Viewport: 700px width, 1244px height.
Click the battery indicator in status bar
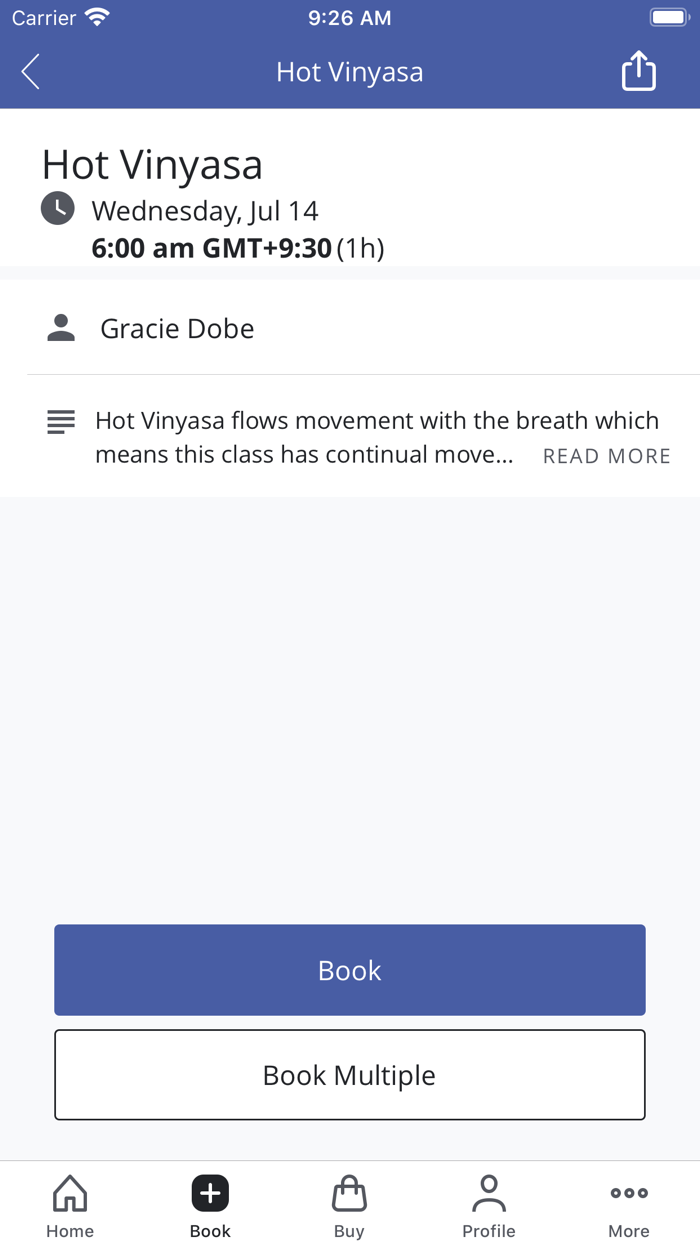(669, 16)
